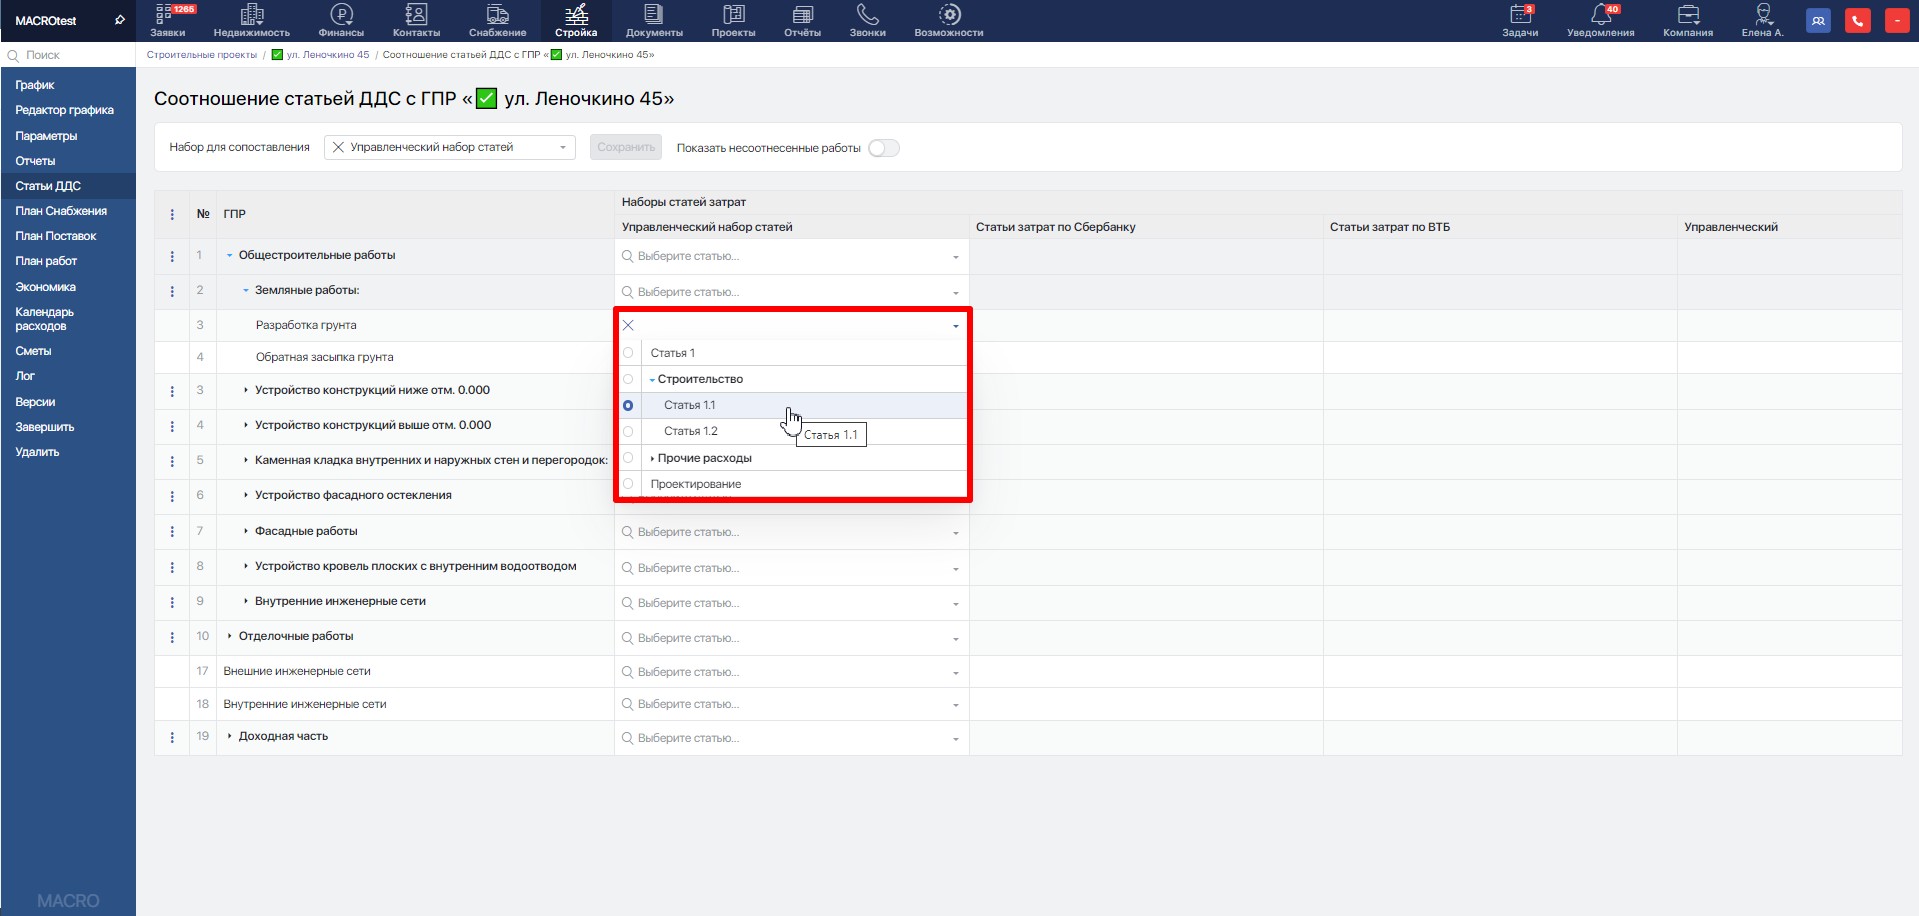Select the Статья 1.2 radio button

(628, 432)
